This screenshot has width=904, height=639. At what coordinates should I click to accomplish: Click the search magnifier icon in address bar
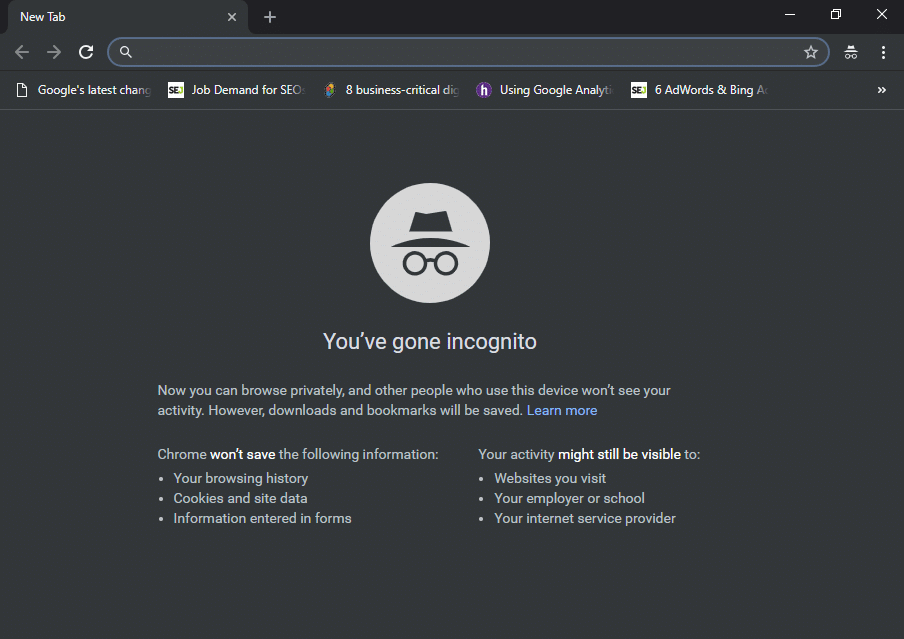click(x=126, y=52)
